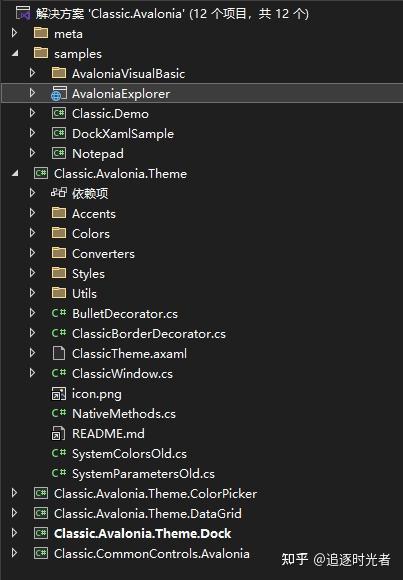Viewport: 403px width, 580px height.
Task: Expand the Colors folder arrow
Action: coord(33,233)
